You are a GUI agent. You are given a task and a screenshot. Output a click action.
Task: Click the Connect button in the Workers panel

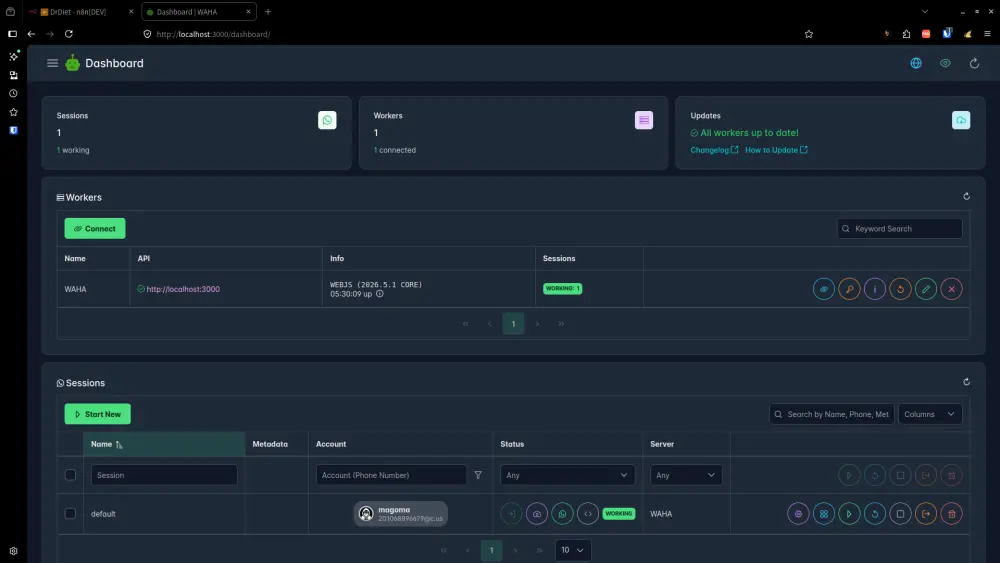[94, 228]
